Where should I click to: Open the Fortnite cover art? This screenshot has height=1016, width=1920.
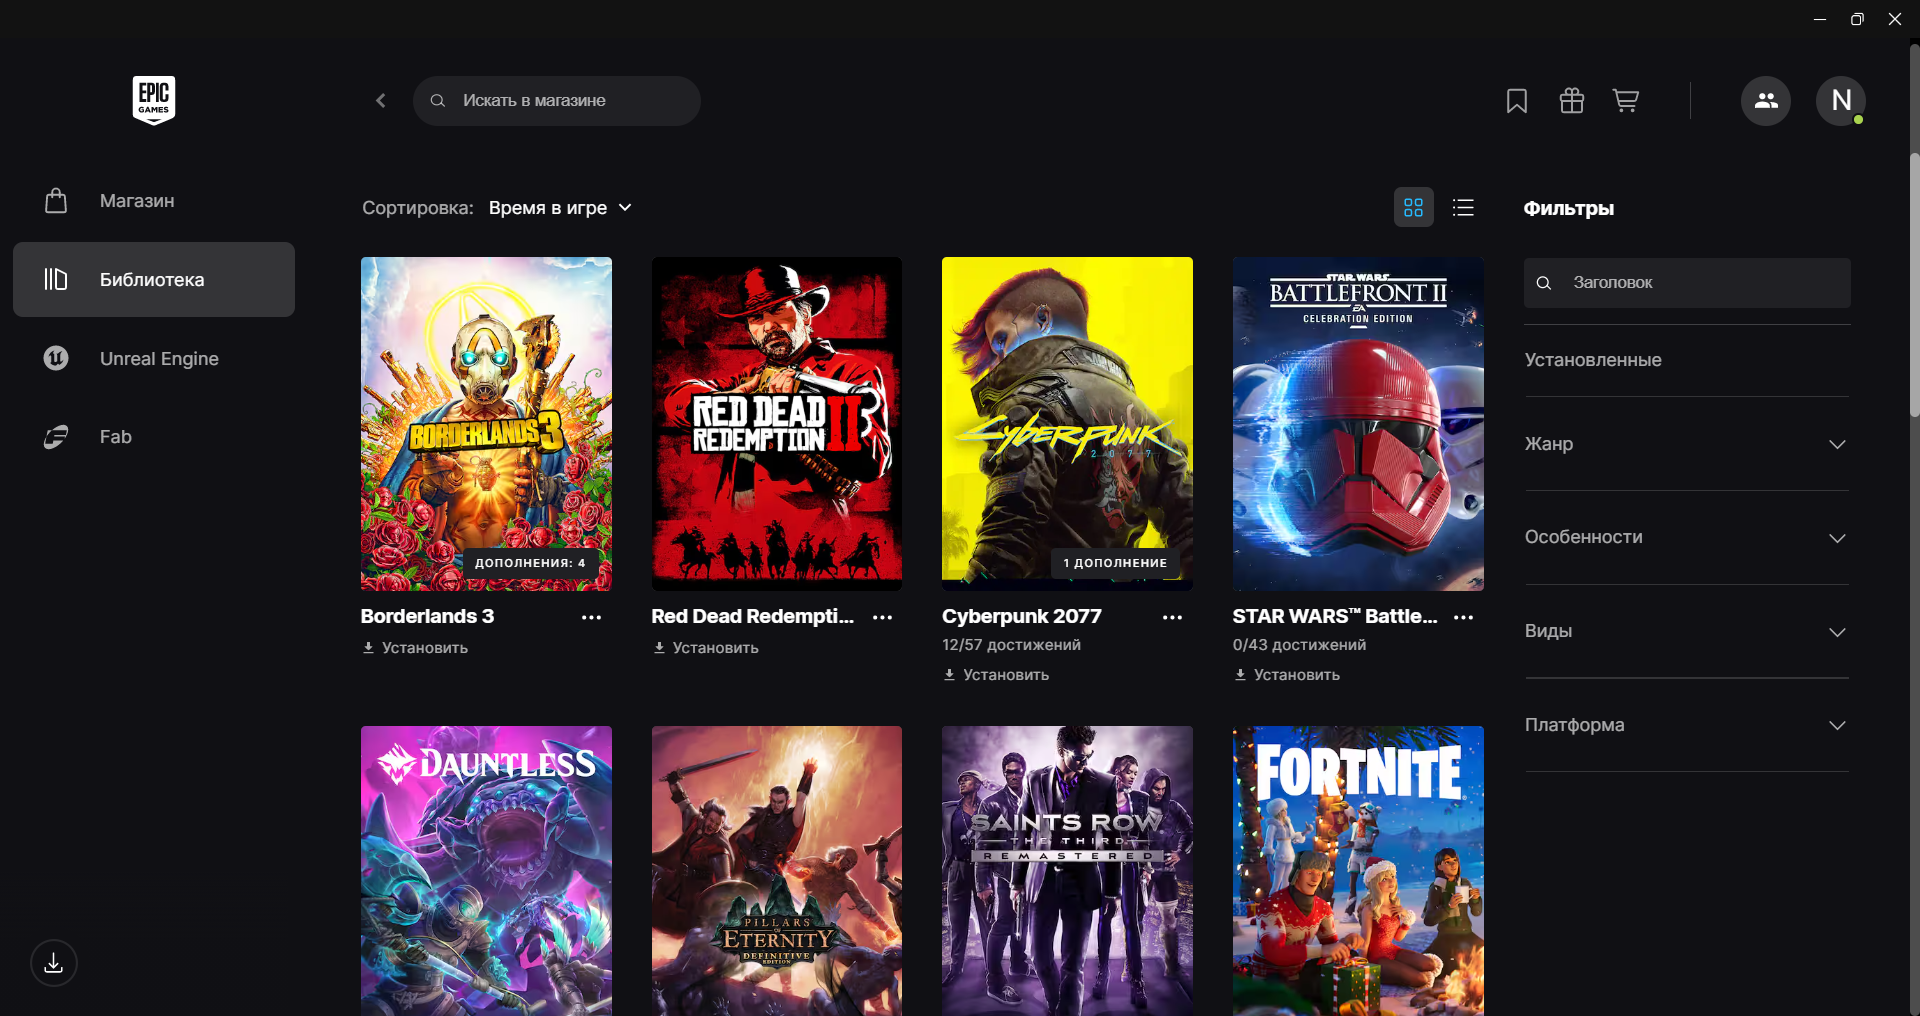click(1358, 871)
